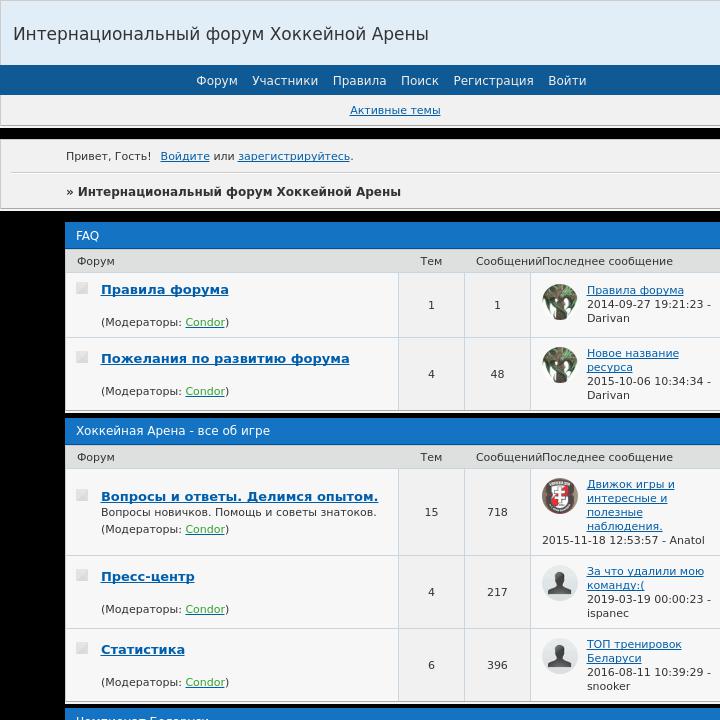Open the Пожелания по развитию форума forum
This screenshot has height=720, width=720.
click(x=225, y=359)
